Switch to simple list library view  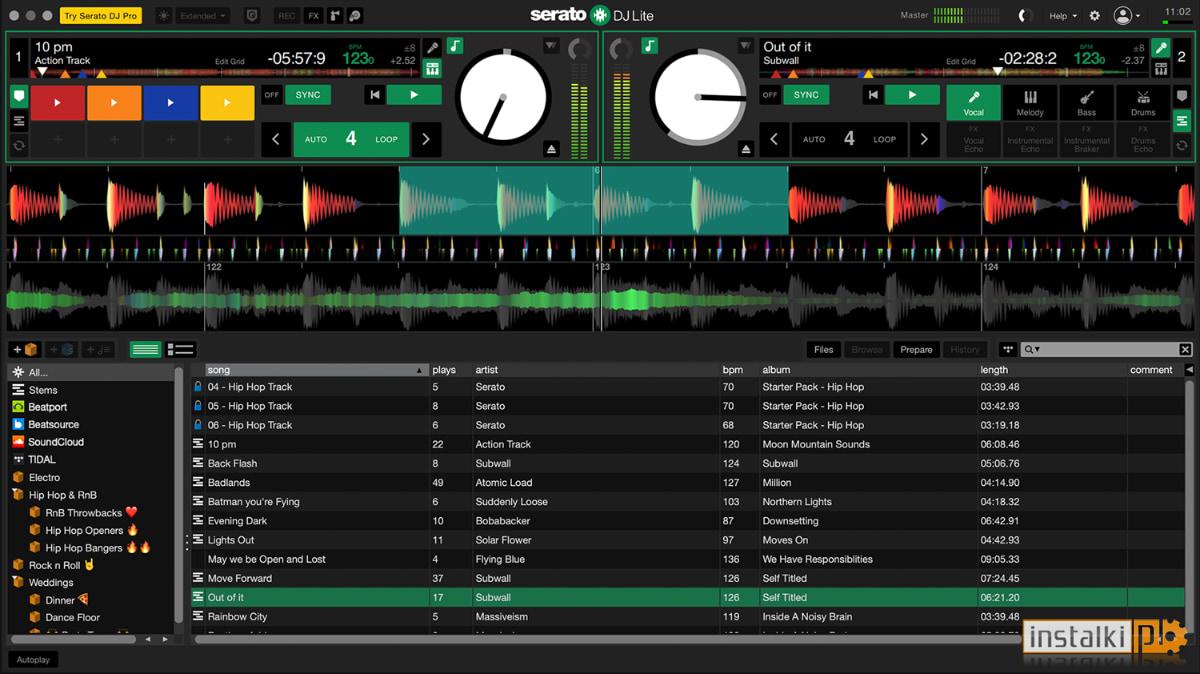coord(145,349)
